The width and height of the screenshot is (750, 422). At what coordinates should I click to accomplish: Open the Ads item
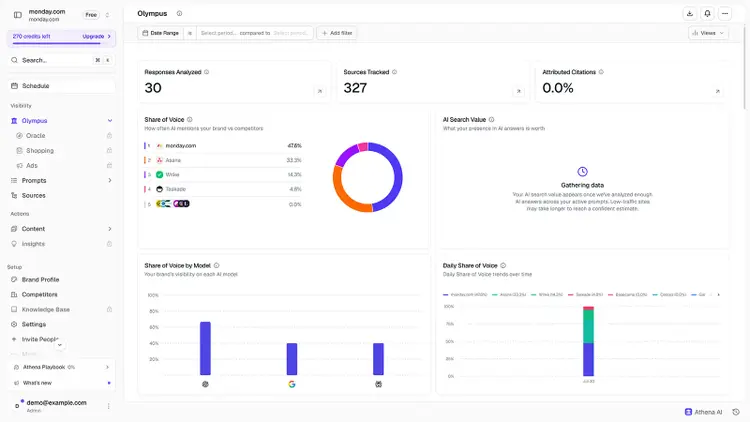[32, 166]
